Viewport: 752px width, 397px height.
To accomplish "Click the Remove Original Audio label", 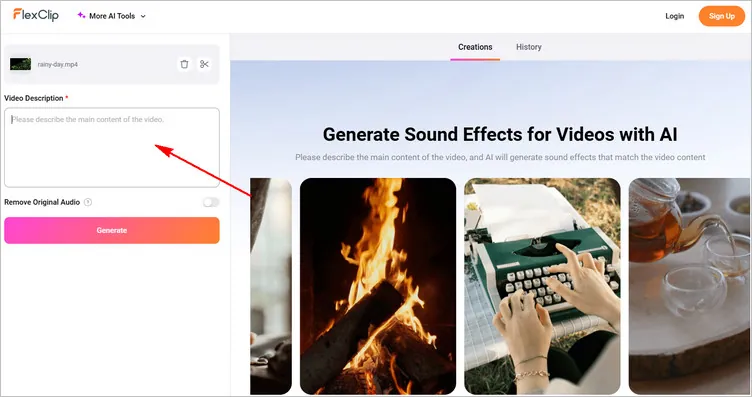I will (42, 202).
